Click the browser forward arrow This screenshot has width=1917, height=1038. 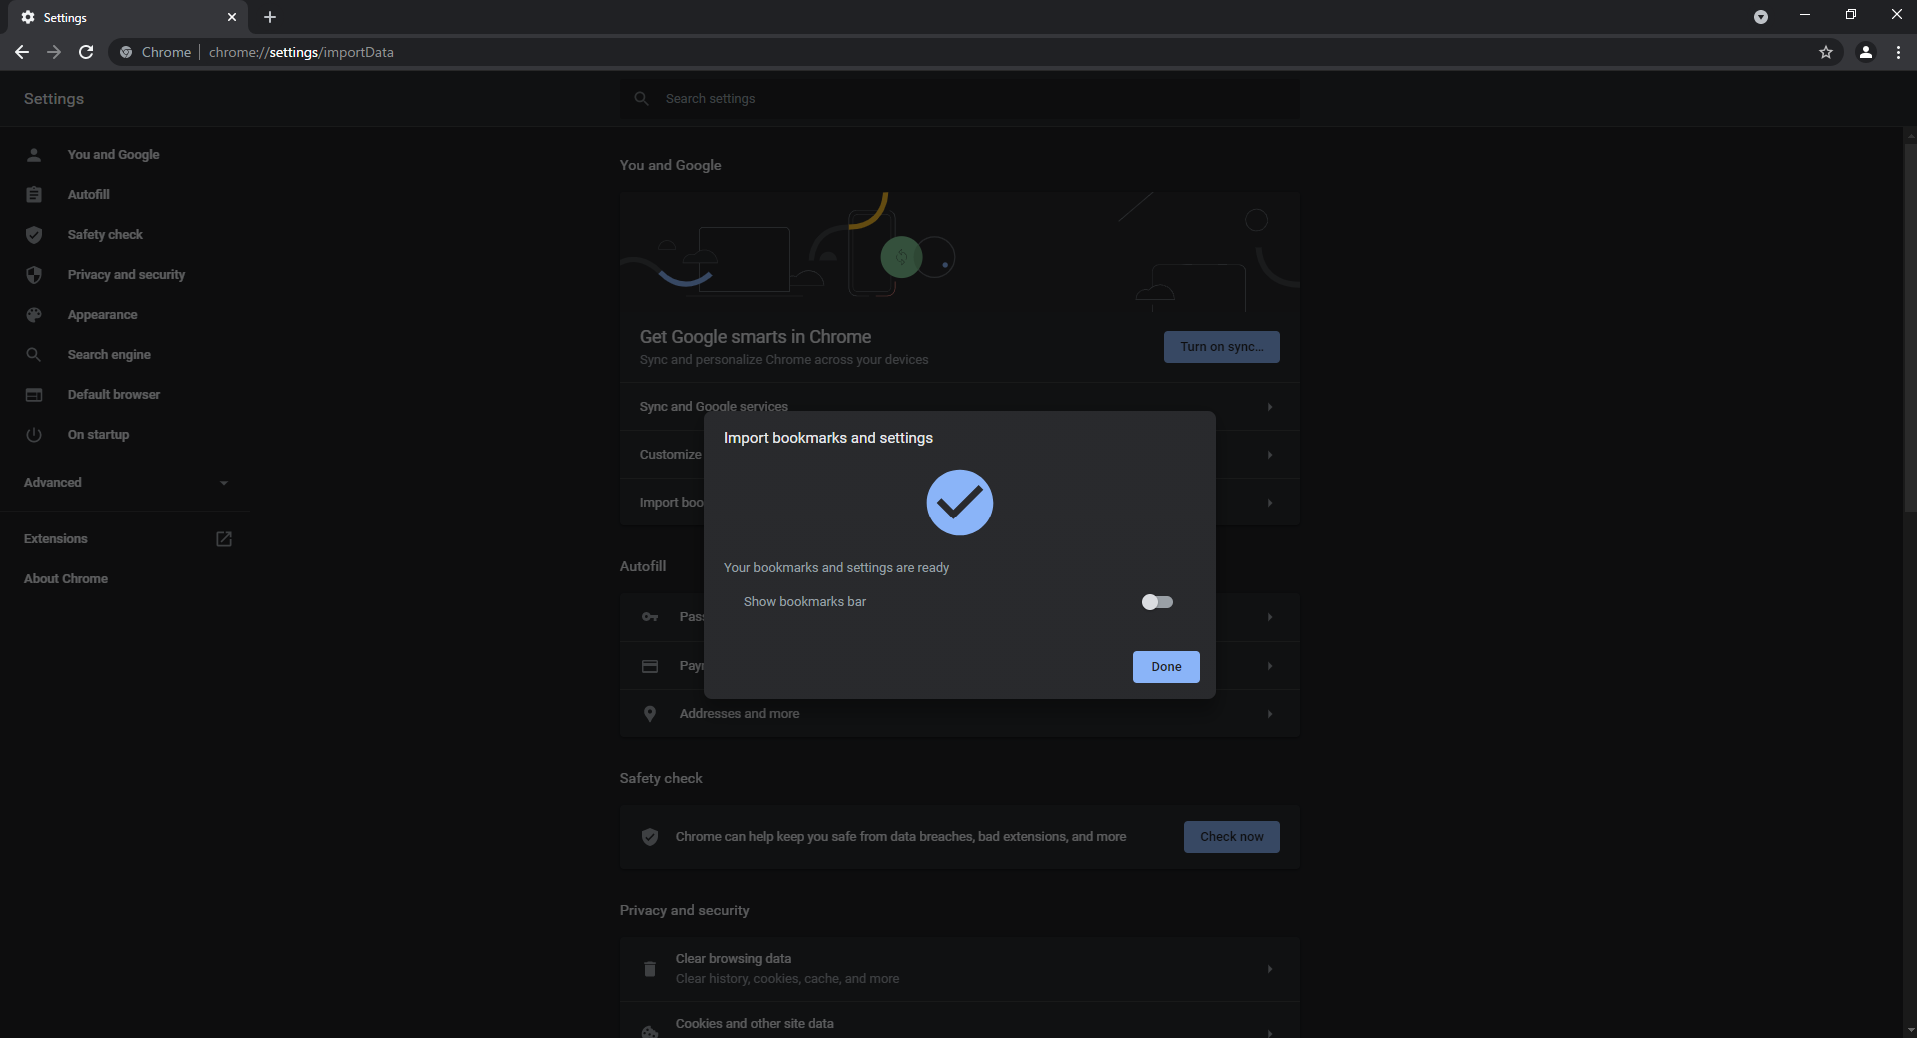click(54, 52)
